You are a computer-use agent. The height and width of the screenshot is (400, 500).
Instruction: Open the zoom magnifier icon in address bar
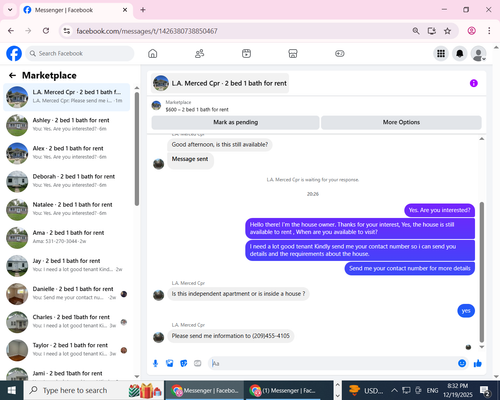click(416, 31)
